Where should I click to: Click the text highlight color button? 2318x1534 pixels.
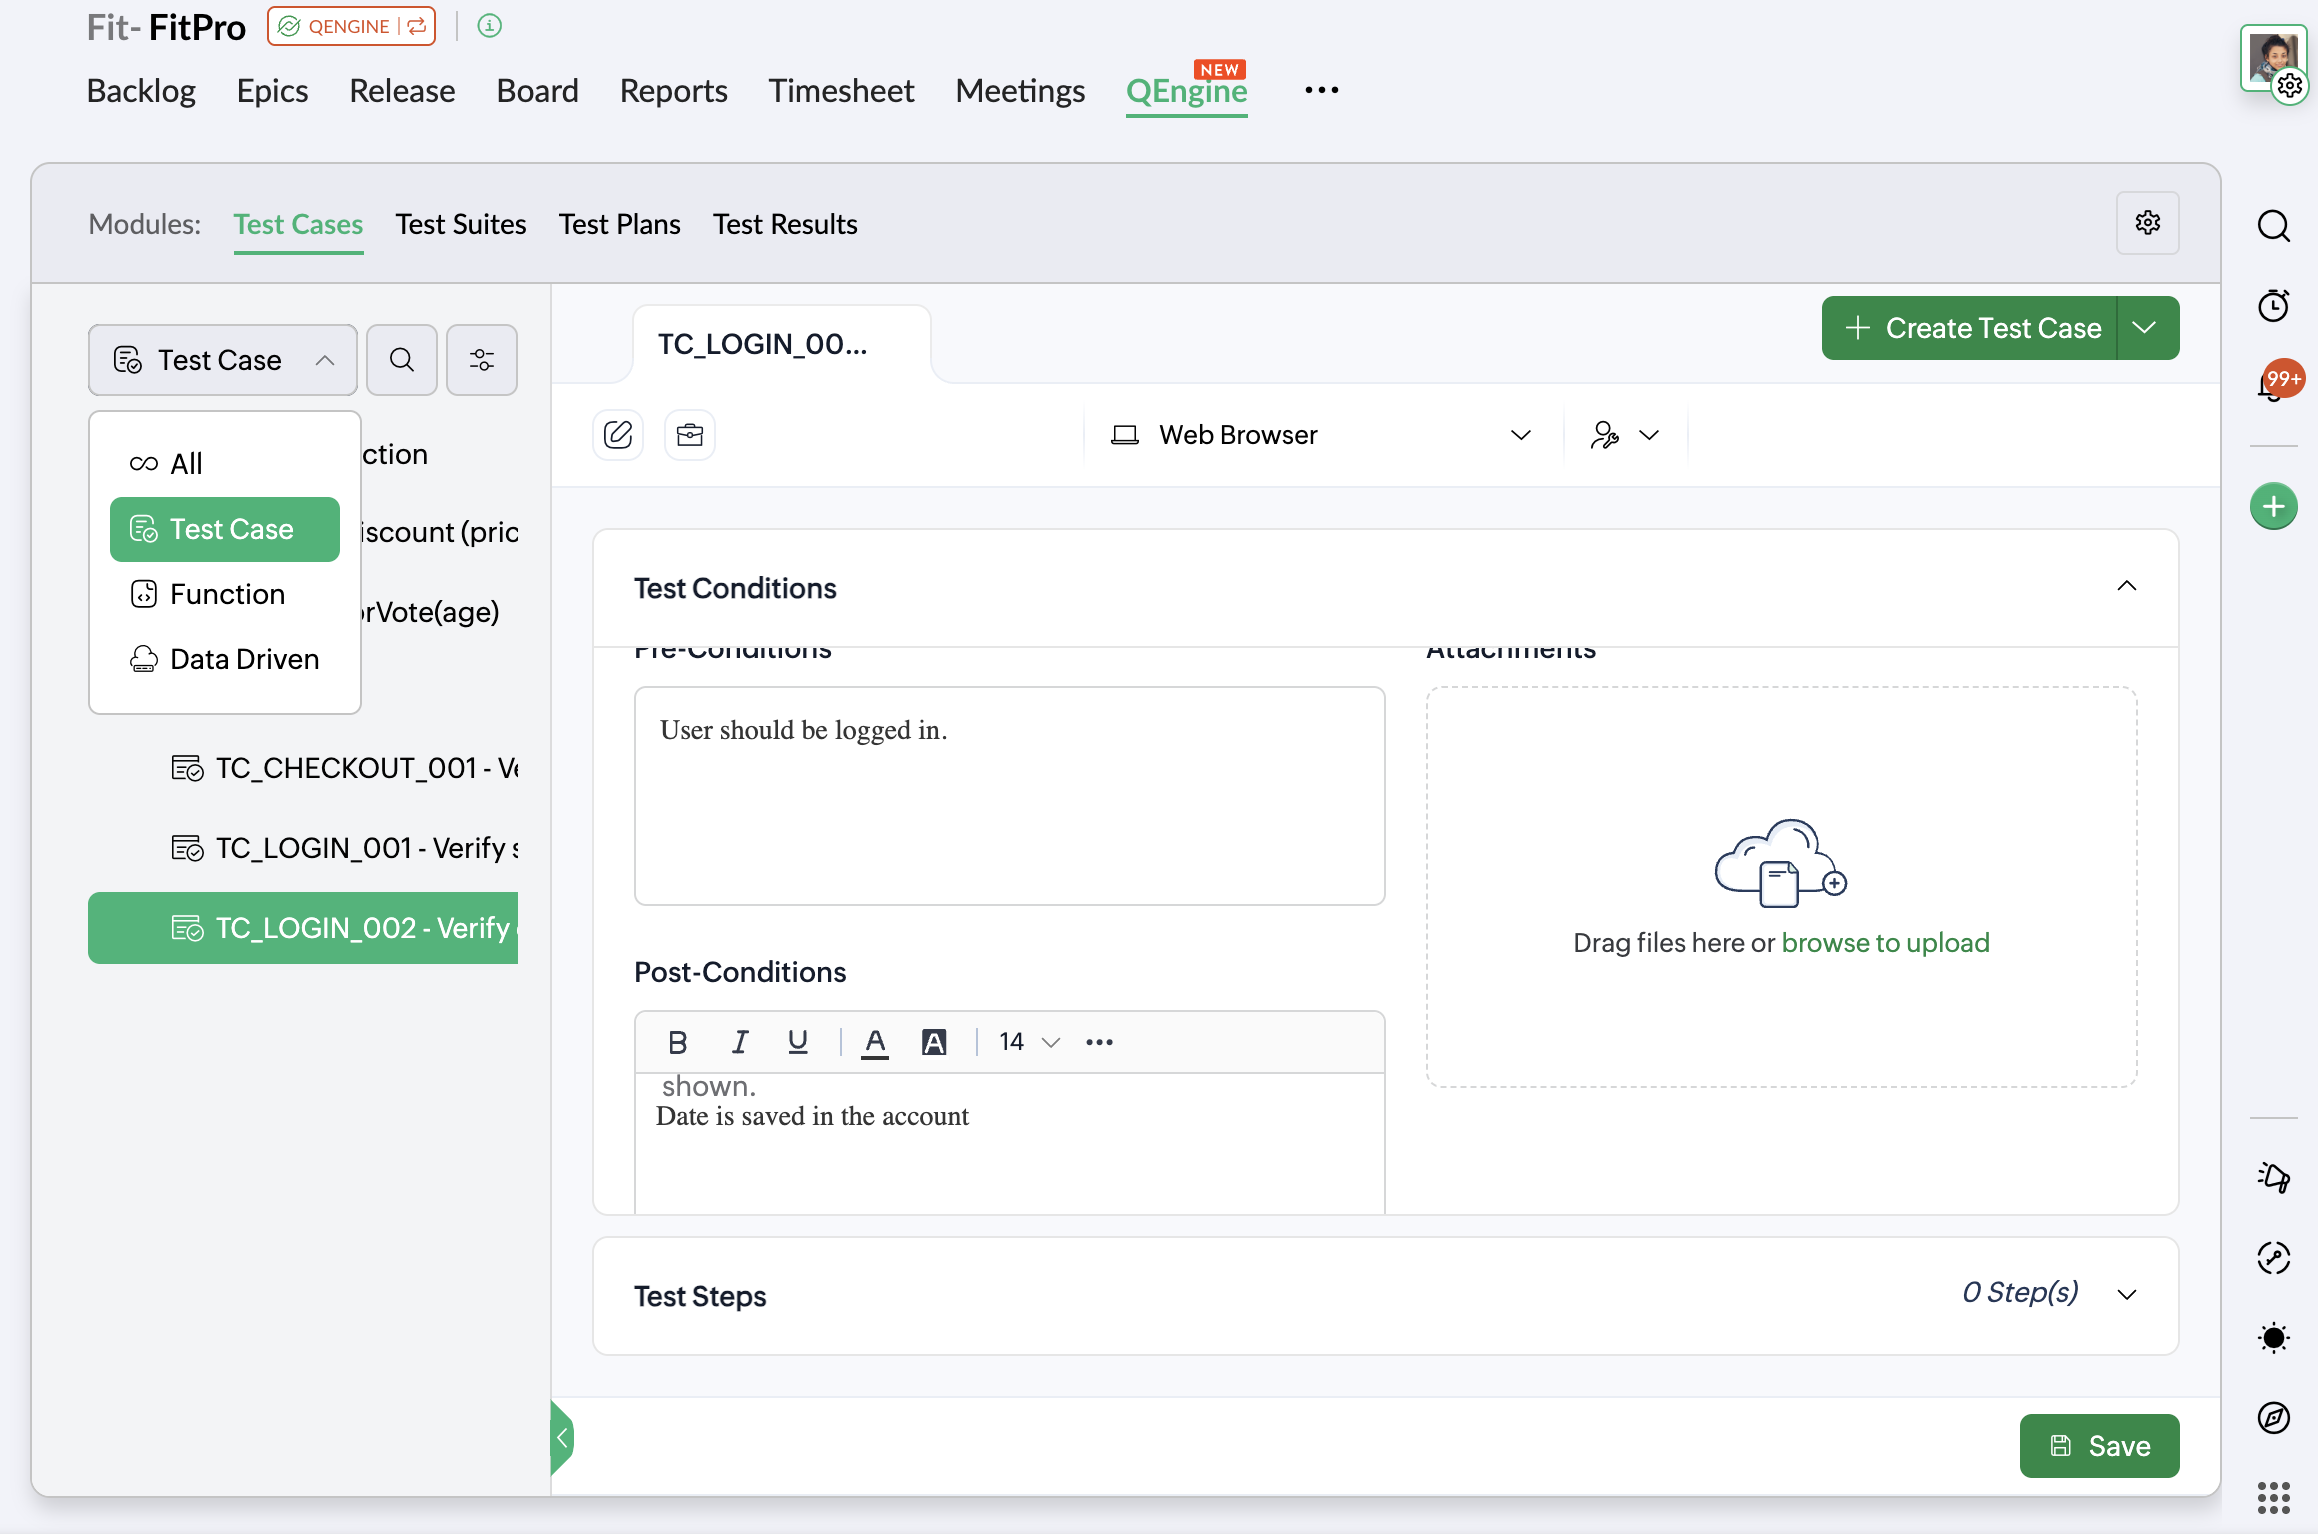tap(934, 1042)
